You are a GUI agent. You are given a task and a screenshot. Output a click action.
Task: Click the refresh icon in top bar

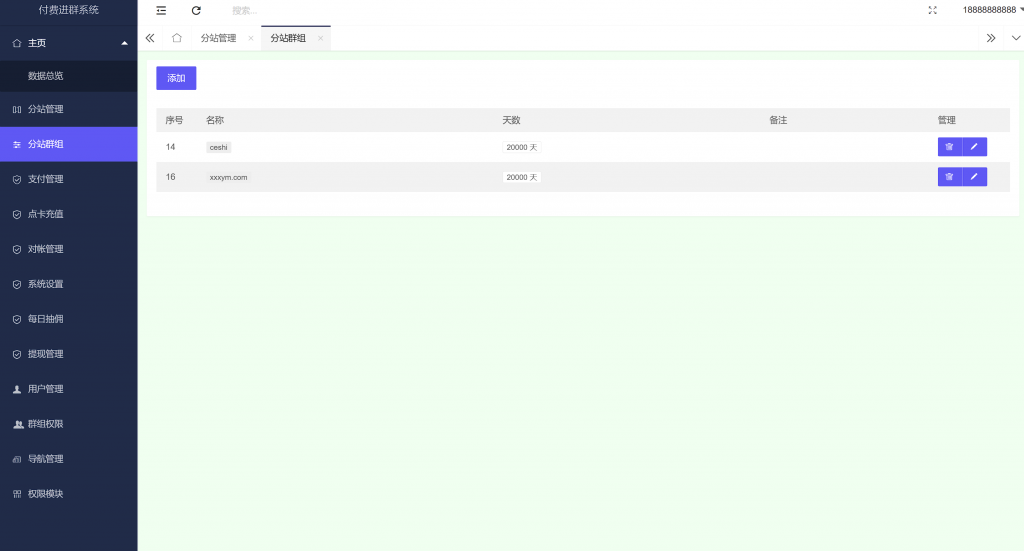click(196, 10)
